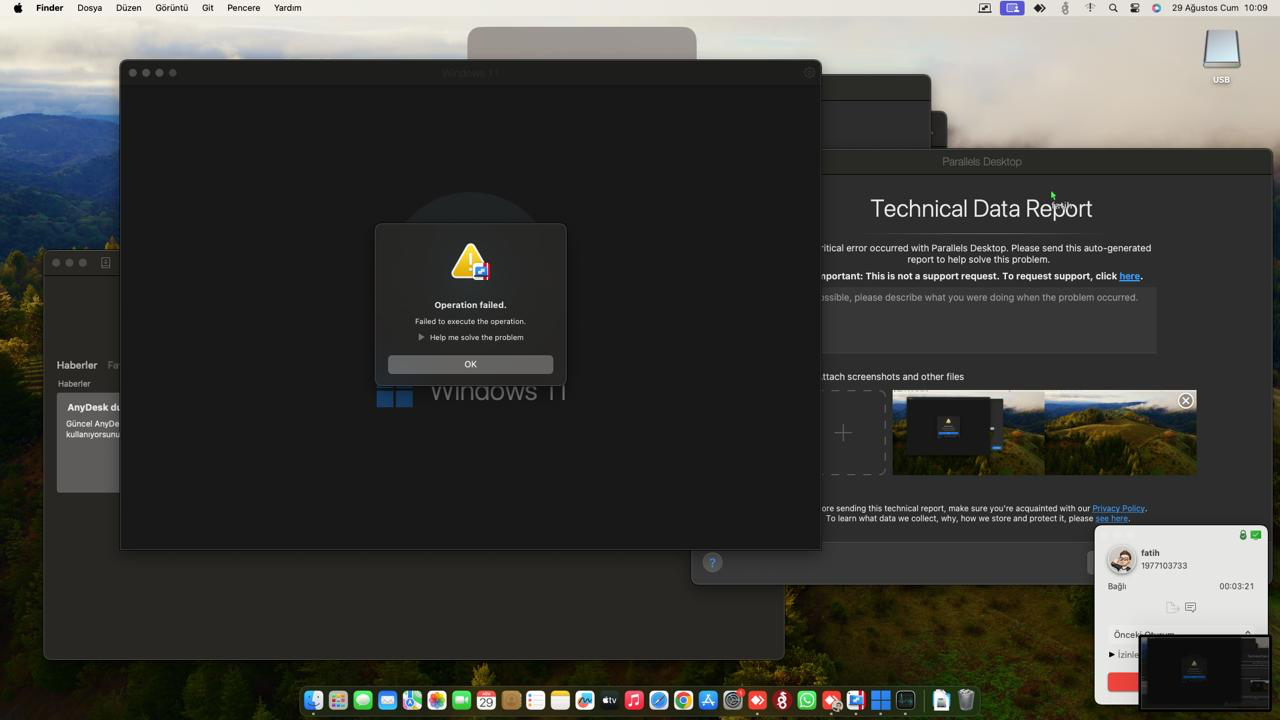The image size is (1280, 720).
Task: Expand "Help me solve the problem" disclosure triangle
Action: (x=421, y=337)
